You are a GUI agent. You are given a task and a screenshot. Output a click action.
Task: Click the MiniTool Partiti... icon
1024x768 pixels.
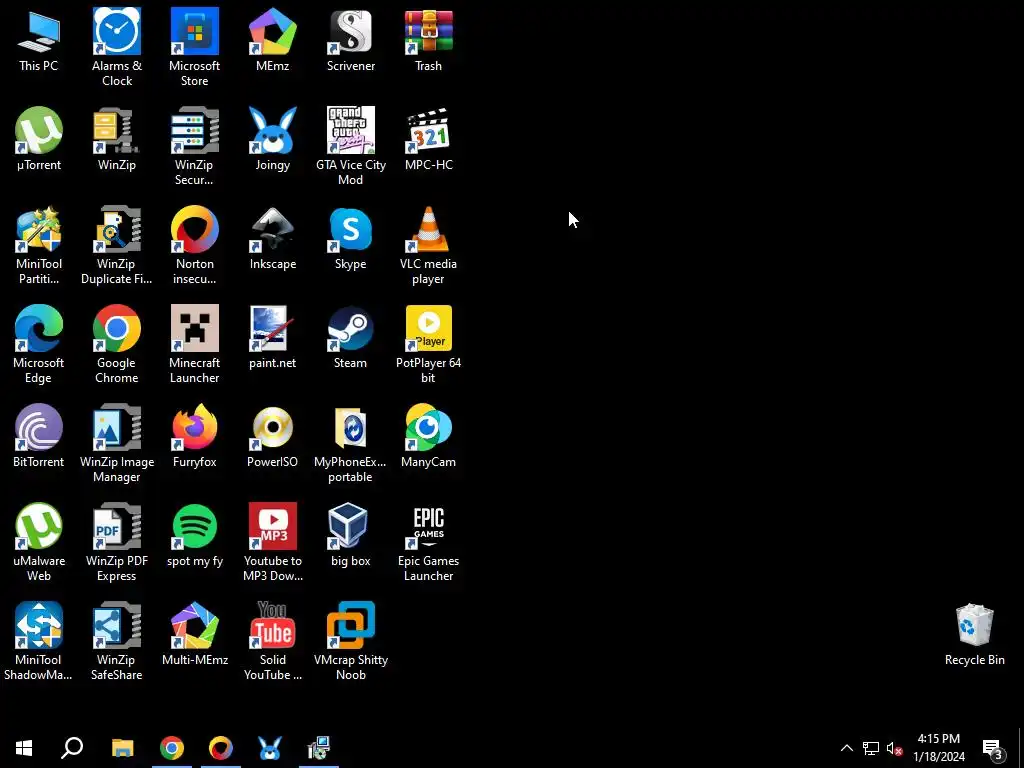[x=39, y=246]
